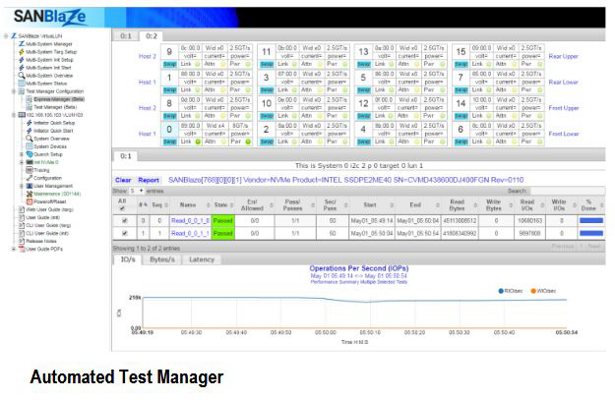Viewport: 615px width, 400px height.
Task: Click the green Link indicator for slot 0
Action: (197, 141)
